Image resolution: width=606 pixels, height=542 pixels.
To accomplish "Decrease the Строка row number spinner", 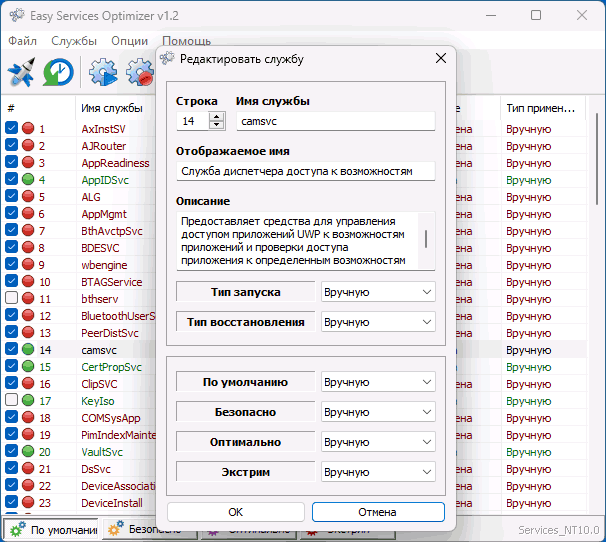I will [216, 125].
